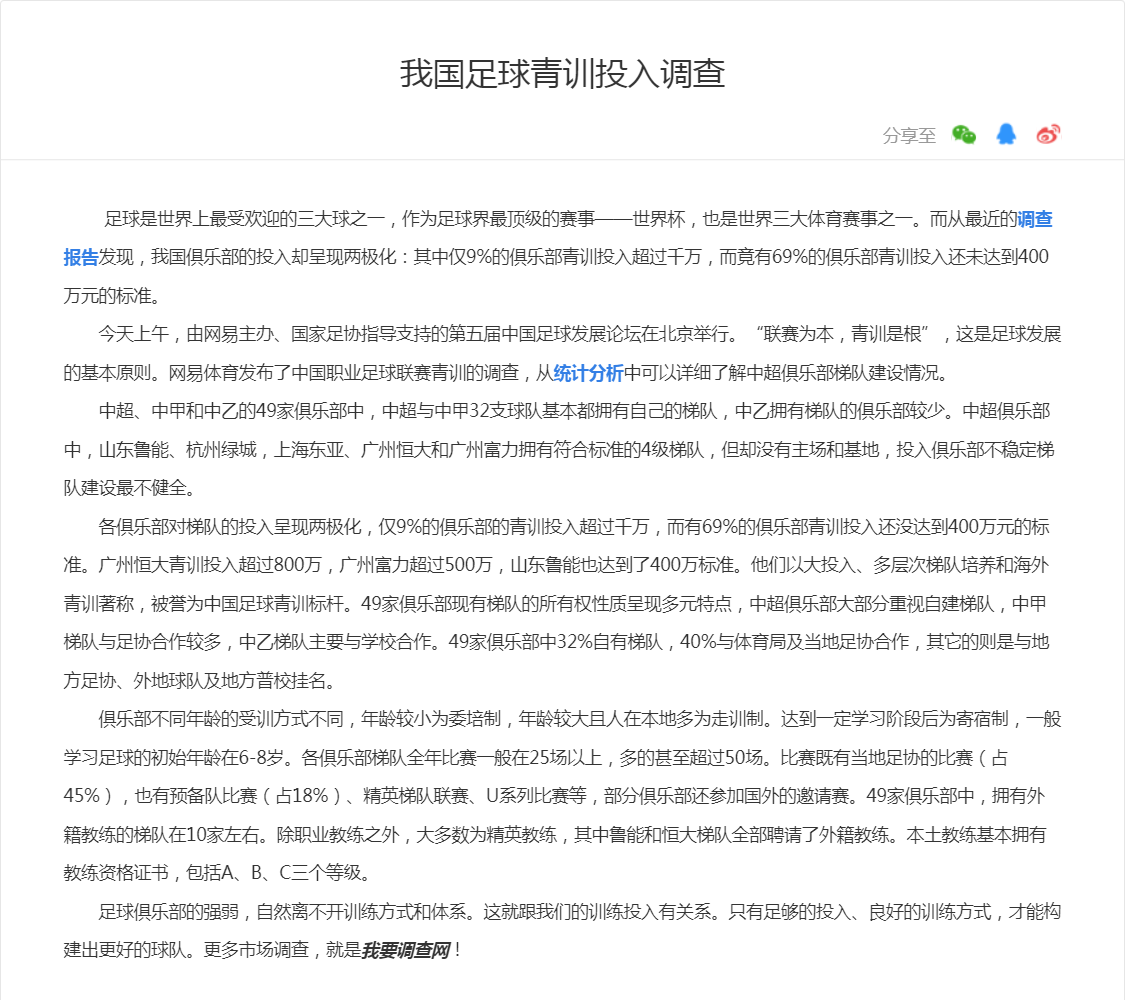This screenshot has width=1125, height=1000.
Task: Share the article to QQ
Action: point(1006,134)
